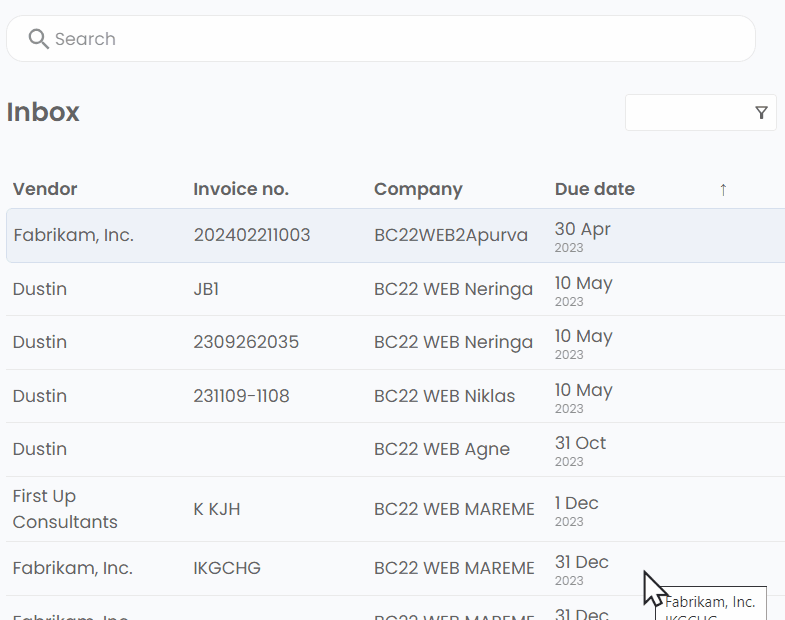
Task: Click BC22 WEB MAREME in K KJH row
Action: point(454,509)
